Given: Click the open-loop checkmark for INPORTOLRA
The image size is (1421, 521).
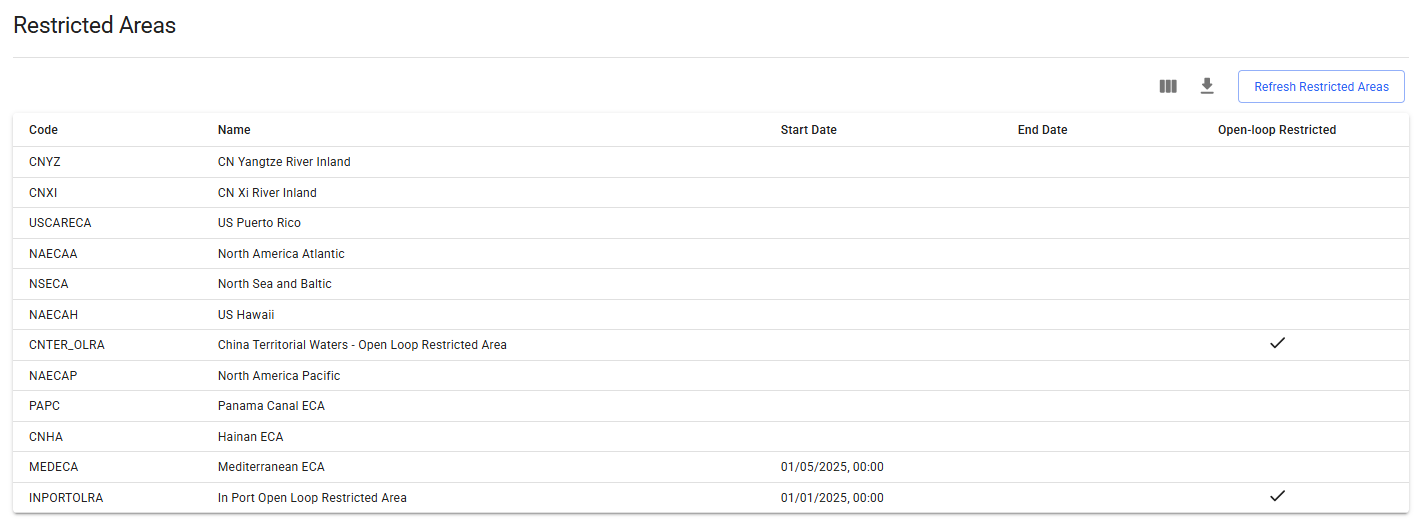Looking at the screenshot, I should (x=1277, y=497).
